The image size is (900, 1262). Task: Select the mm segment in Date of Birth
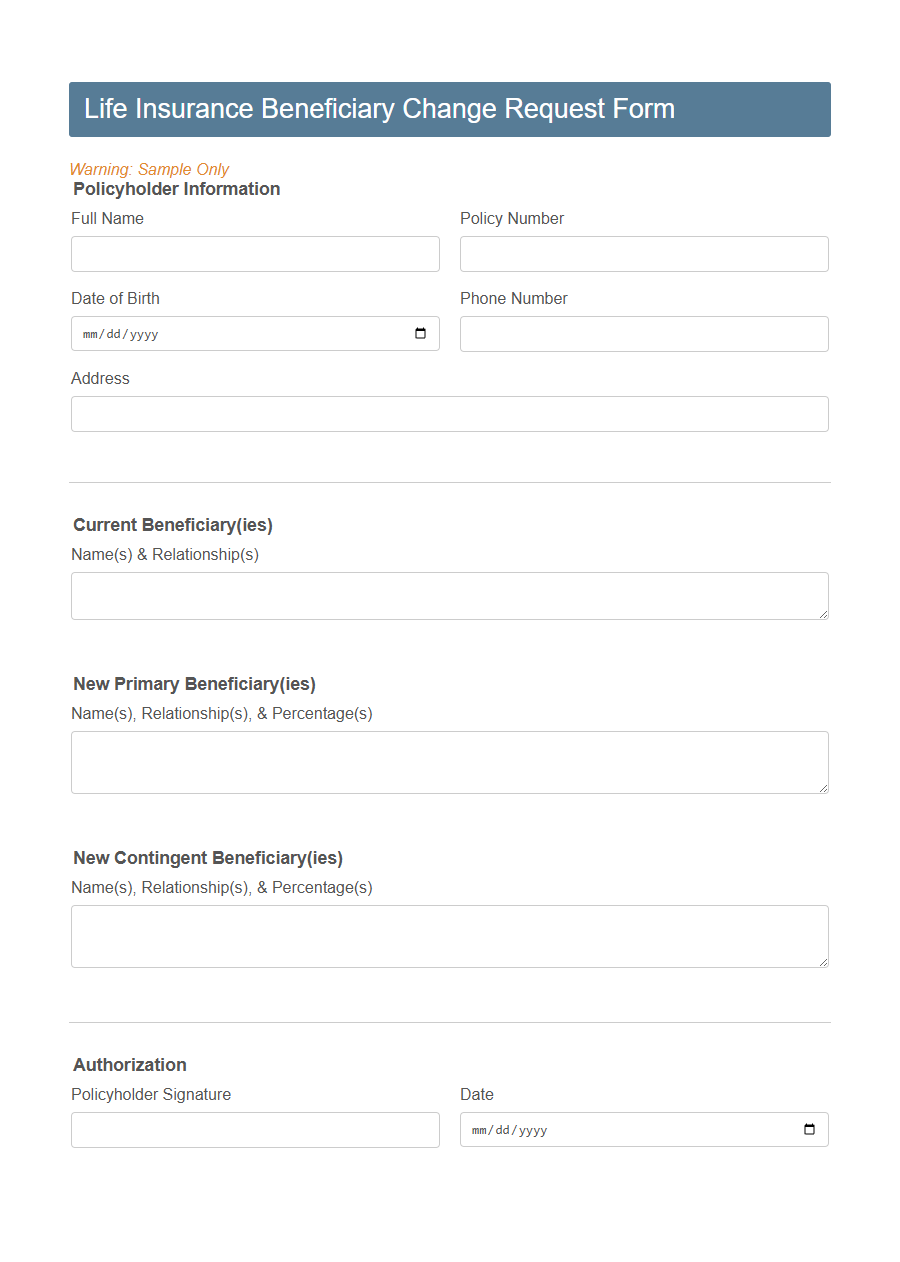click(90, 333)
